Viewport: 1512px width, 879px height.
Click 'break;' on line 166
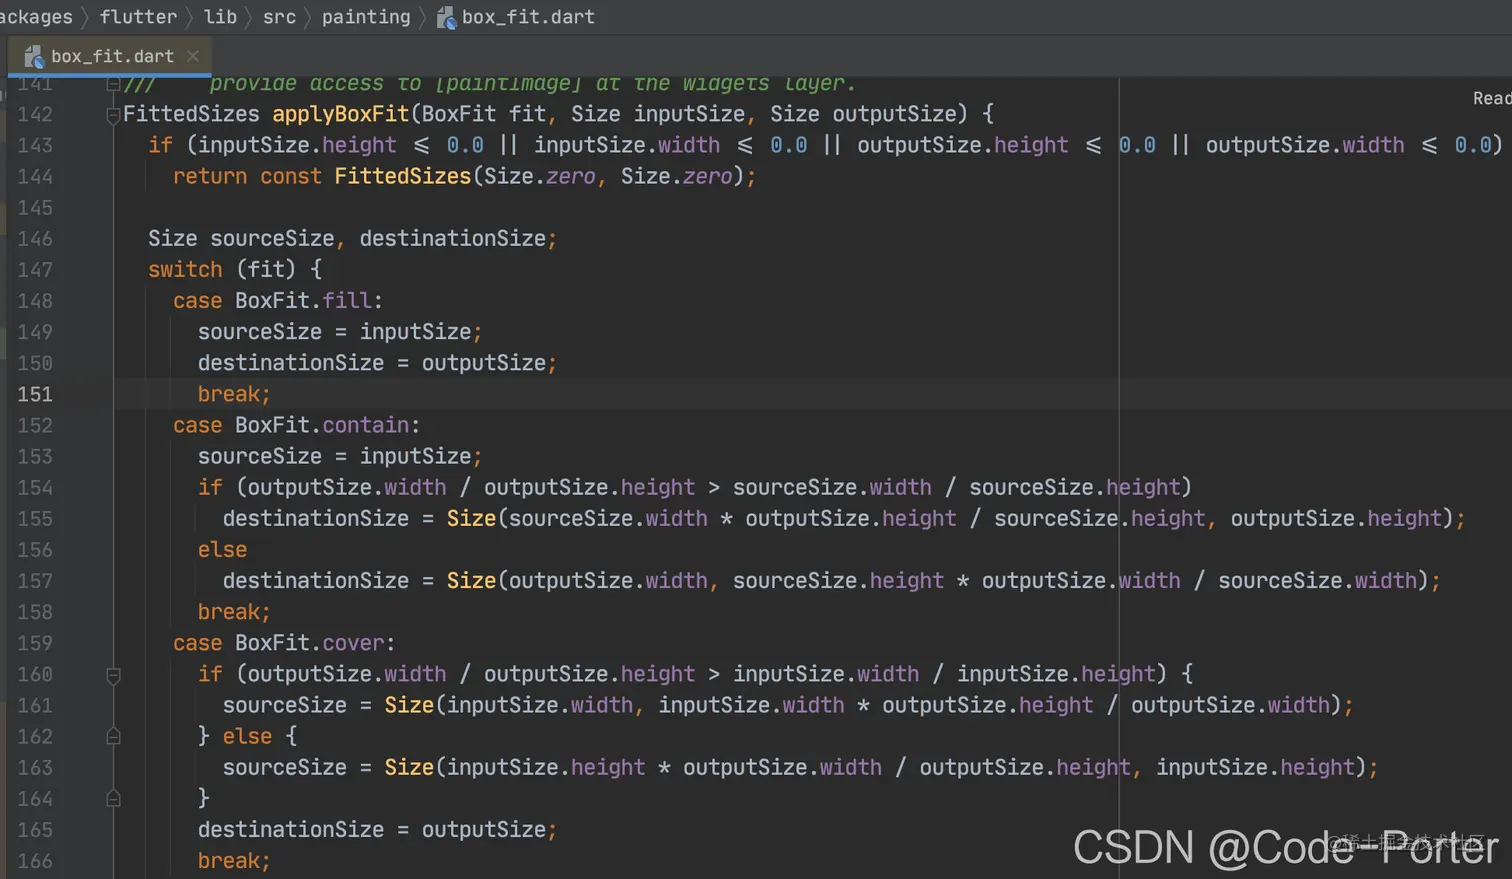pyautogui.click(x=234, y=861)
